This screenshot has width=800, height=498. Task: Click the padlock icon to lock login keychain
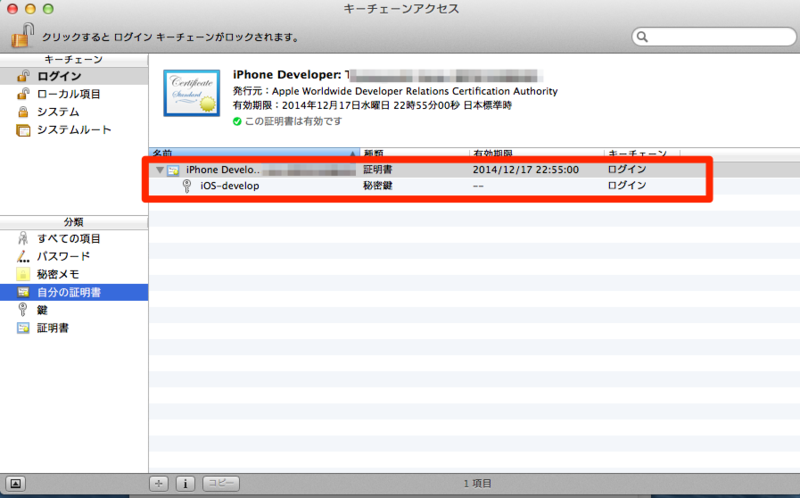tap(22, 35)
